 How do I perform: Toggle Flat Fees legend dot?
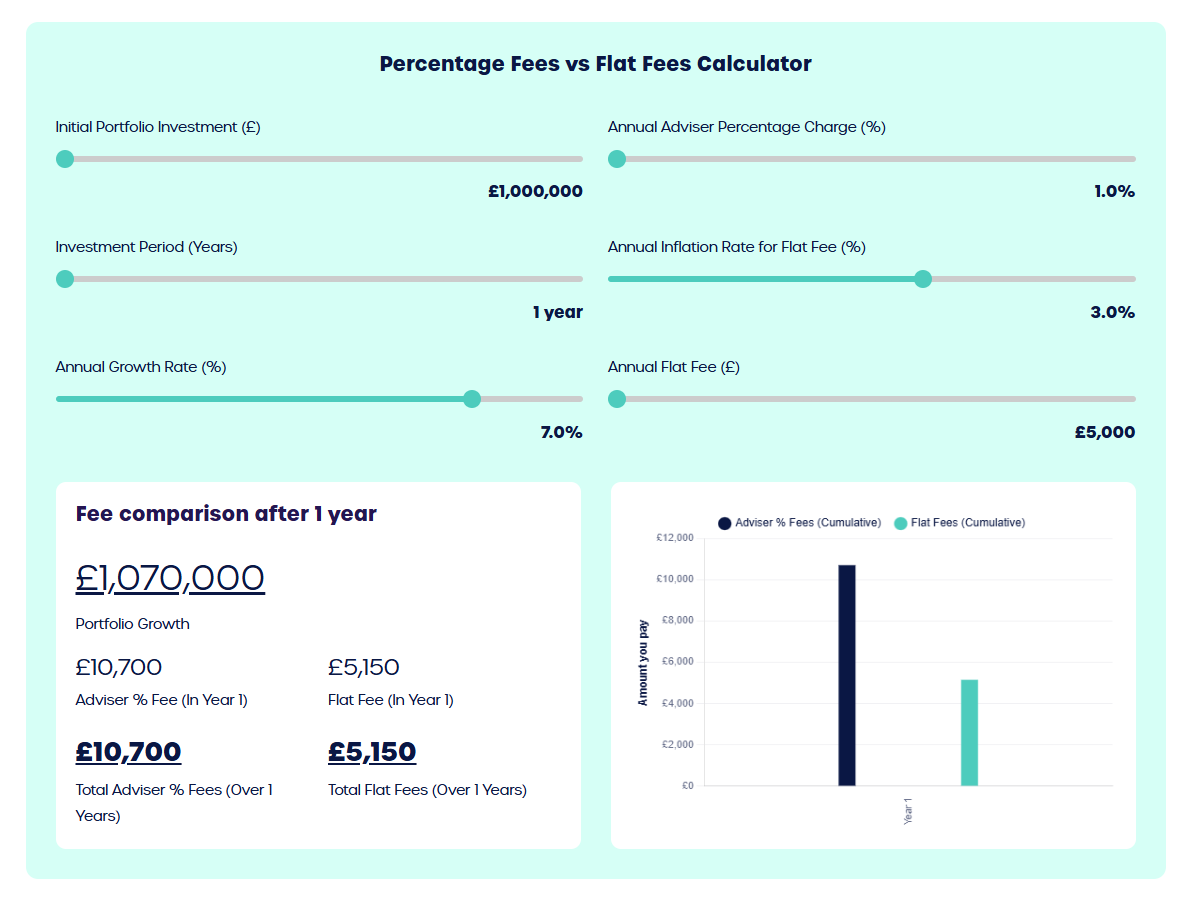[900, 523]
